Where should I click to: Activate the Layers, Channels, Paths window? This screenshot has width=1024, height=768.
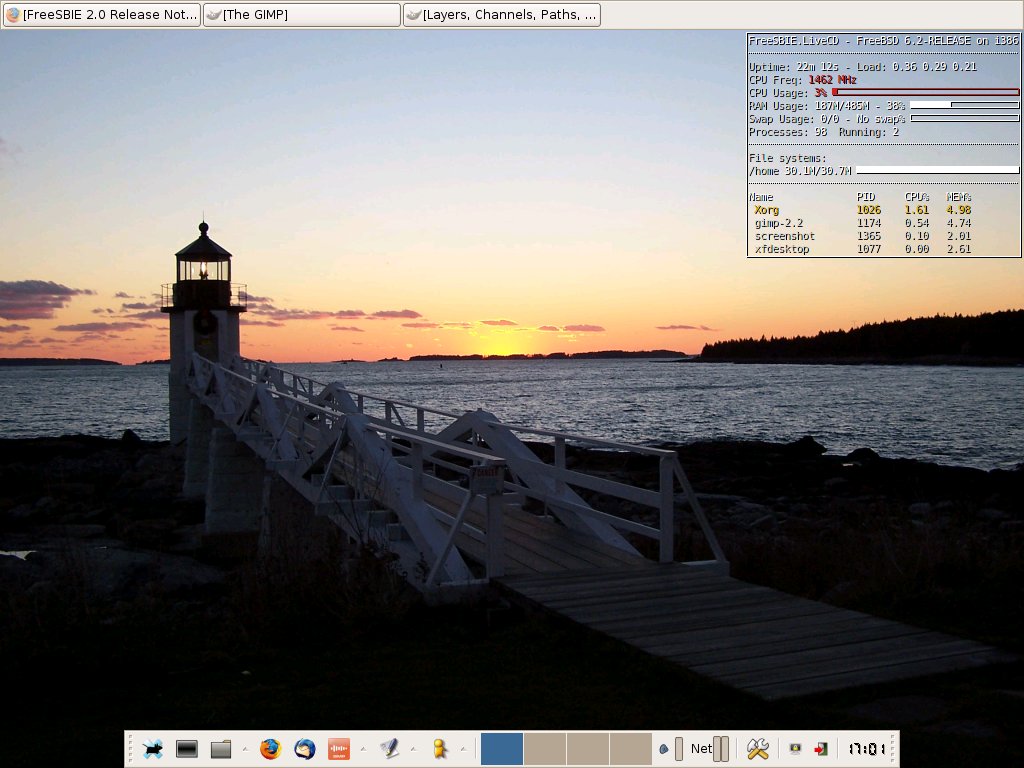pyautogui.click(x=502, y=15)
